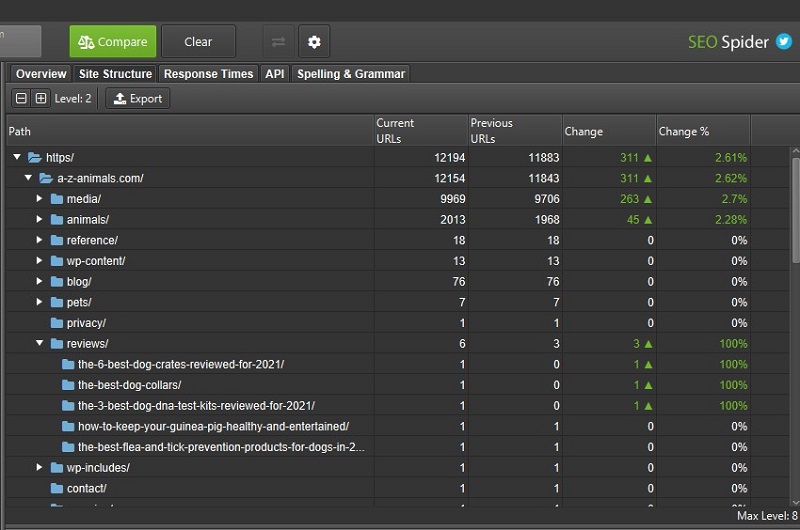Open the settings gear icon

coord(314,42)
